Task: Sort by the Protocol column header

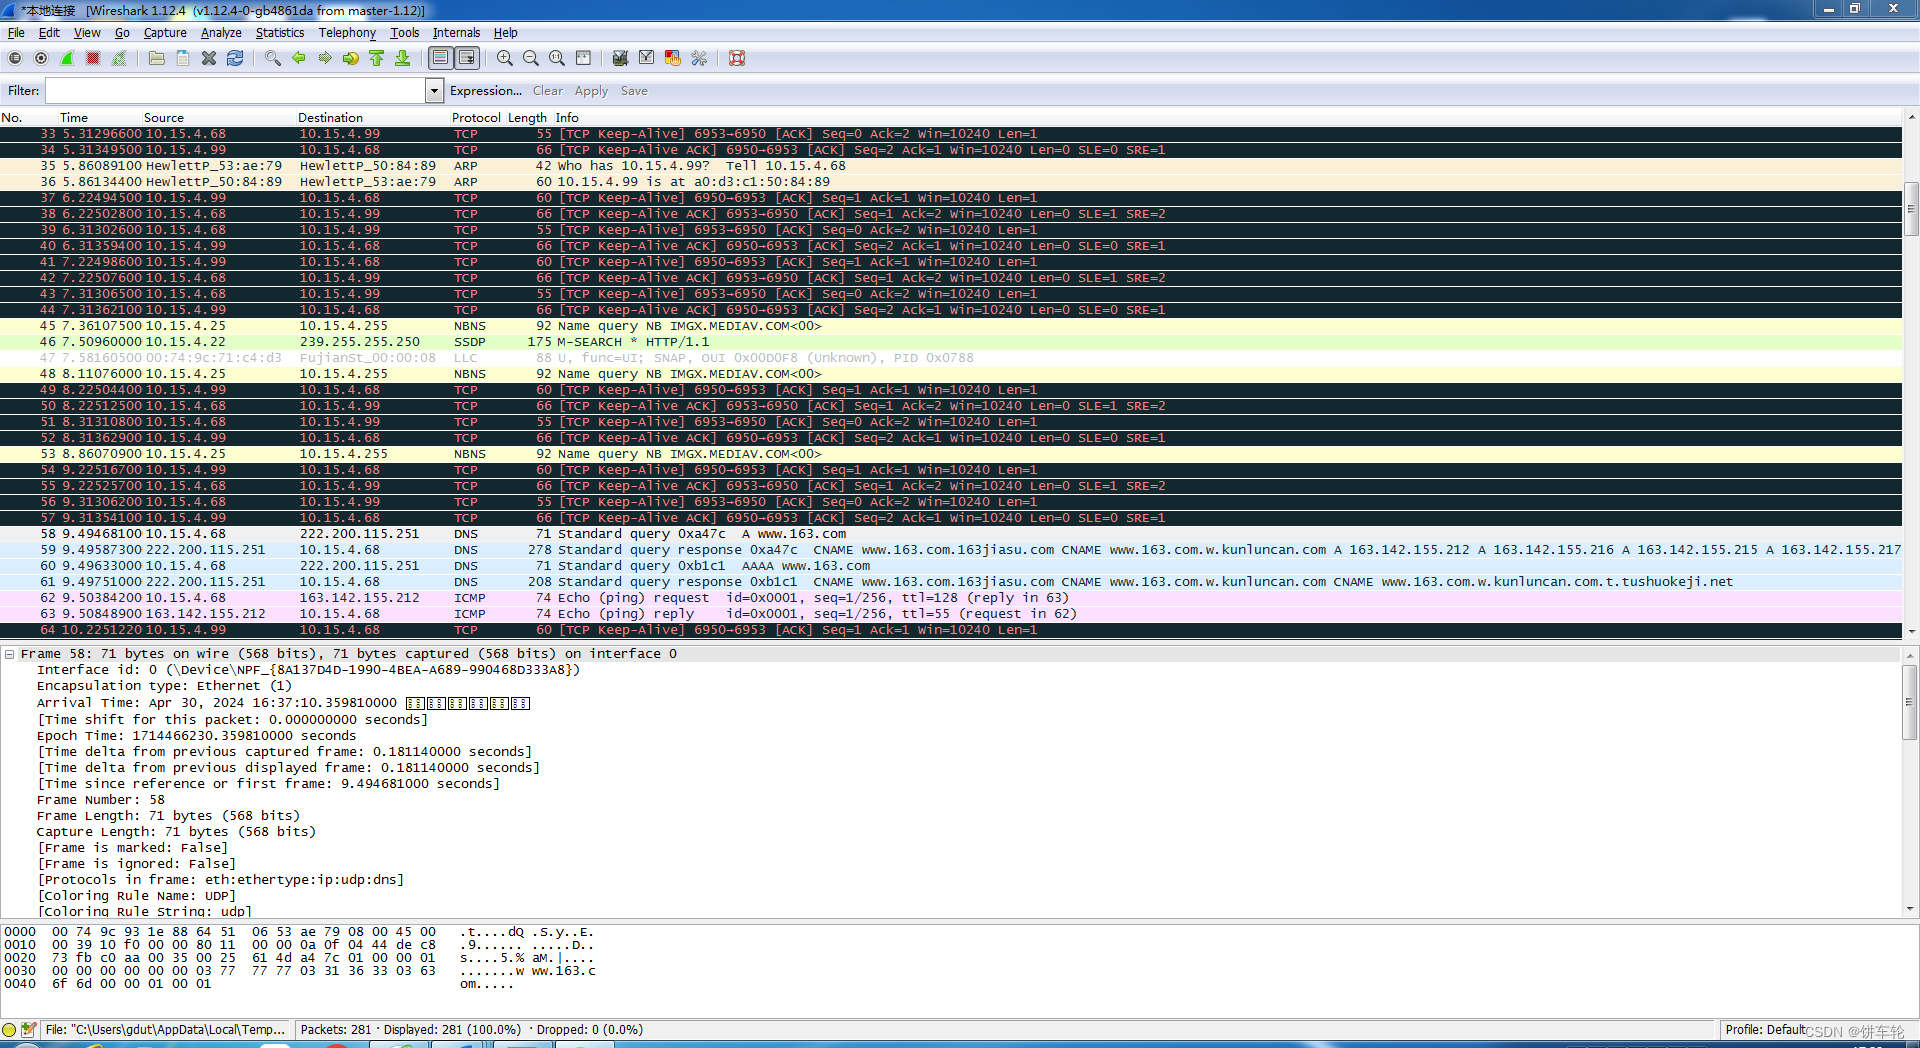Action: coord(476,117)
